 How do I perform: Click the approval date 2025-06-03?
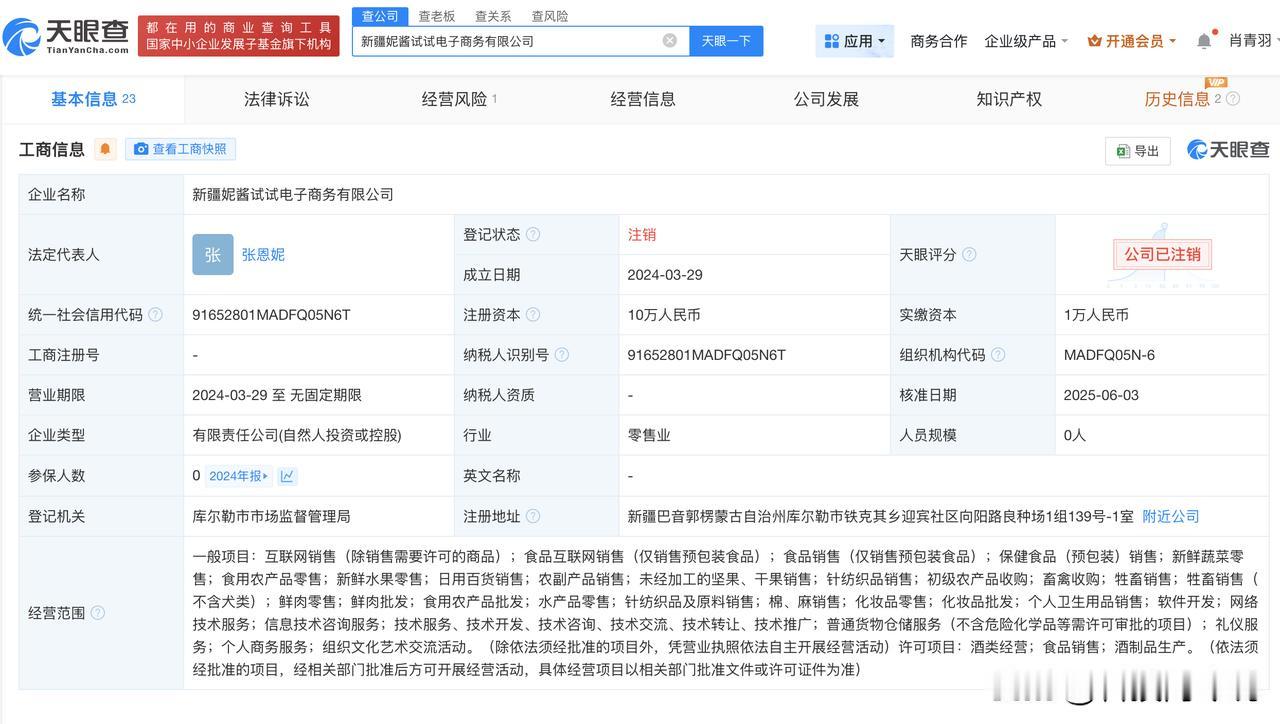tap(1101, 395)
